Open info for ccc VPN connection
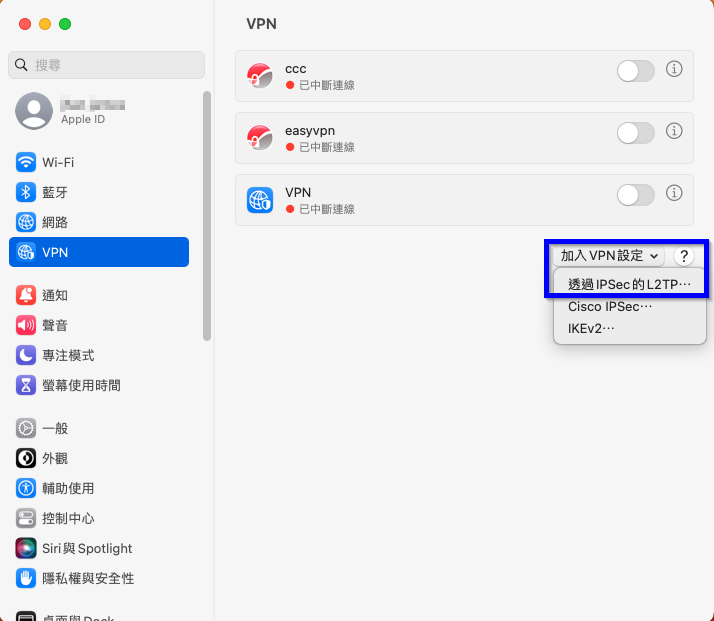Viewport: 714px width, 621px height. [x=674, y=69]
